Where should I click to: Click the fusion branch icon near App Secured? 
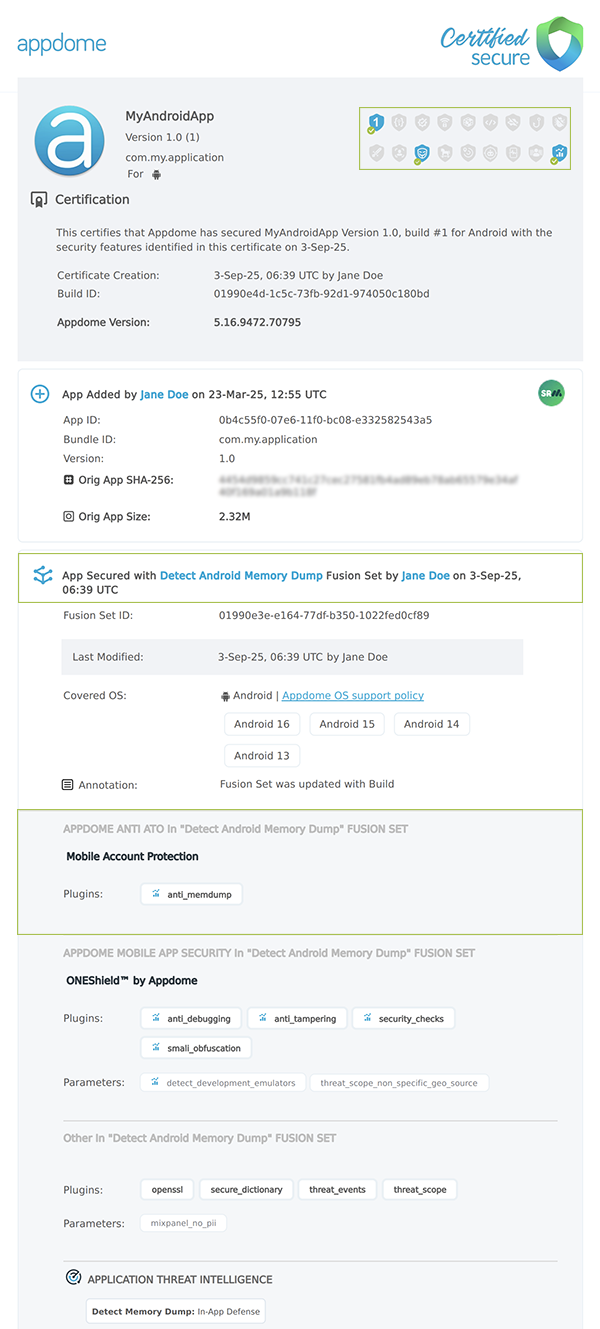click(40, 576)
